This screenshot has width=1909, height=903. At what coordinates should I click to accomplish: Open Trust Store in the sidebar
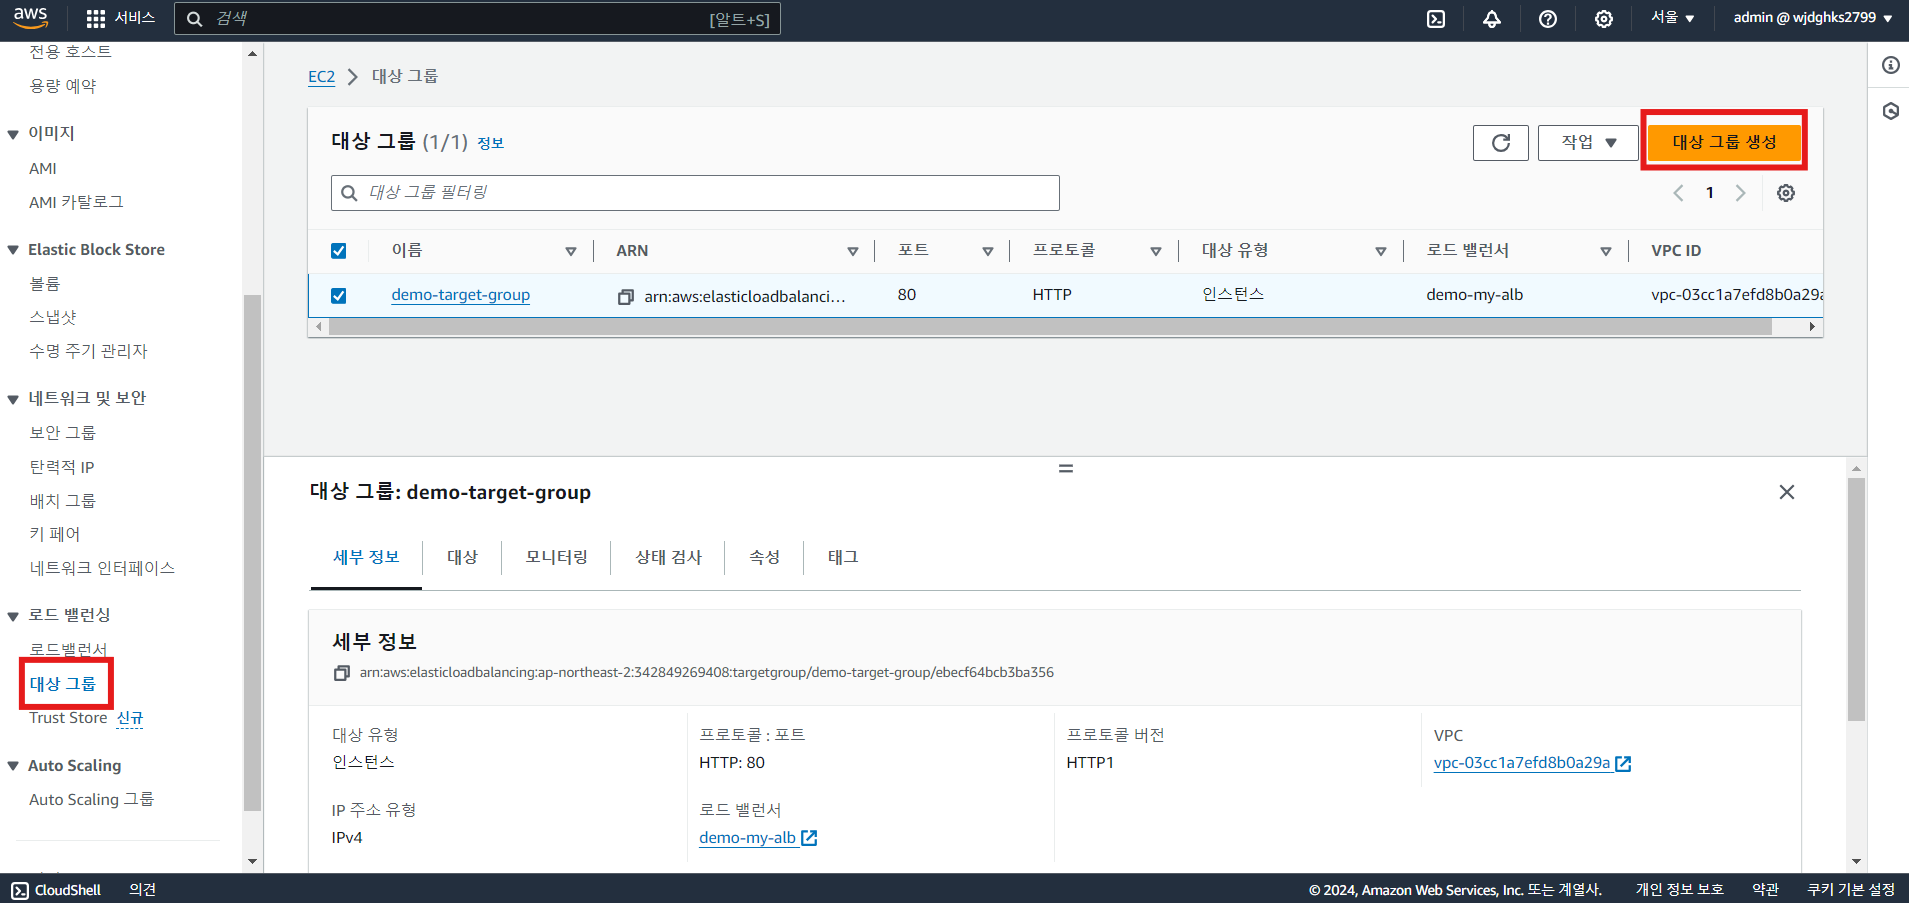click(x=68, y=718)
